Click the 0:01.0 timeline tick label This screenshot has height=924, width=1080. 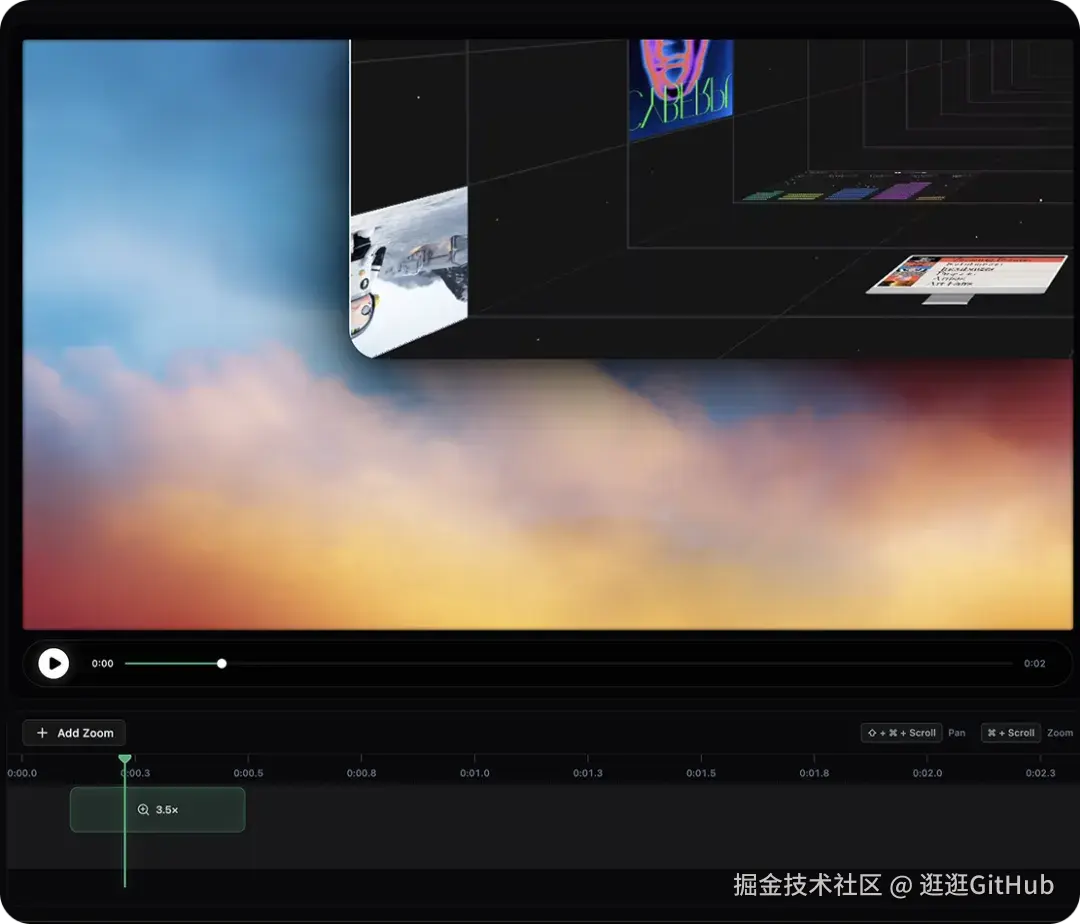click(x=475, y=773)
